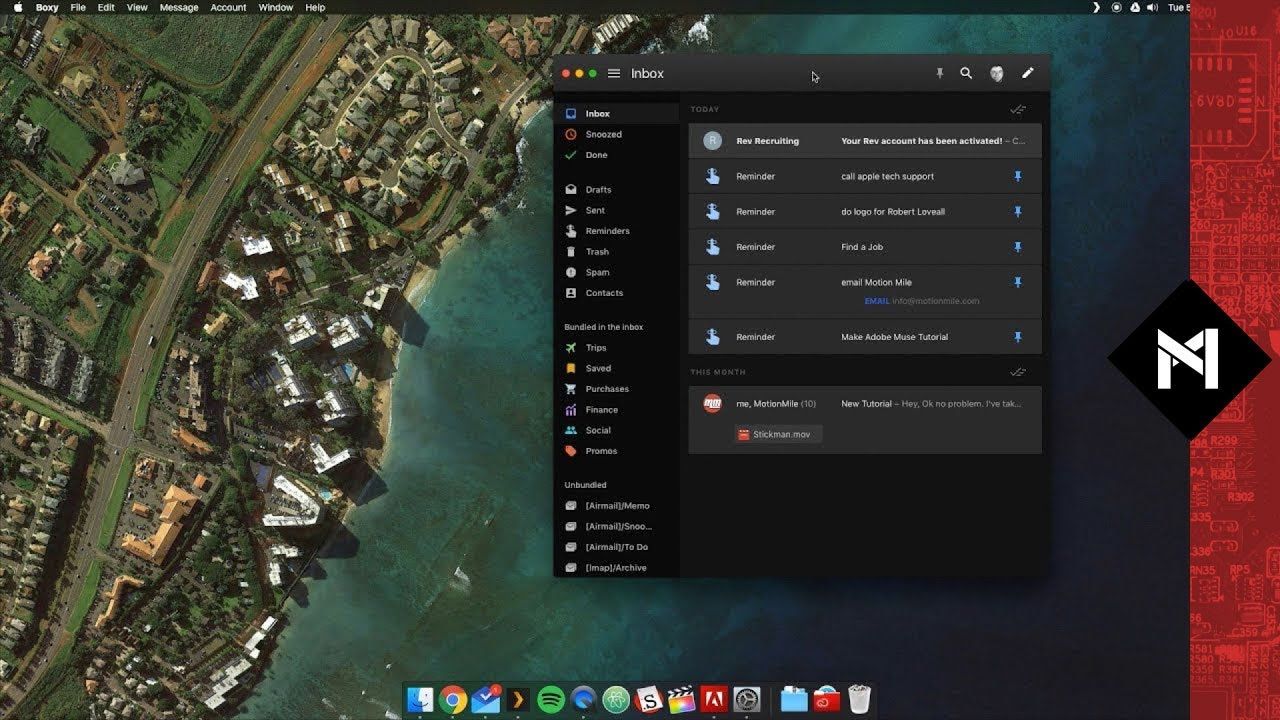The height and width of the screenshot is (720, 1280).
Task: Sweep all This Month items done
Action: point(1018,372)
